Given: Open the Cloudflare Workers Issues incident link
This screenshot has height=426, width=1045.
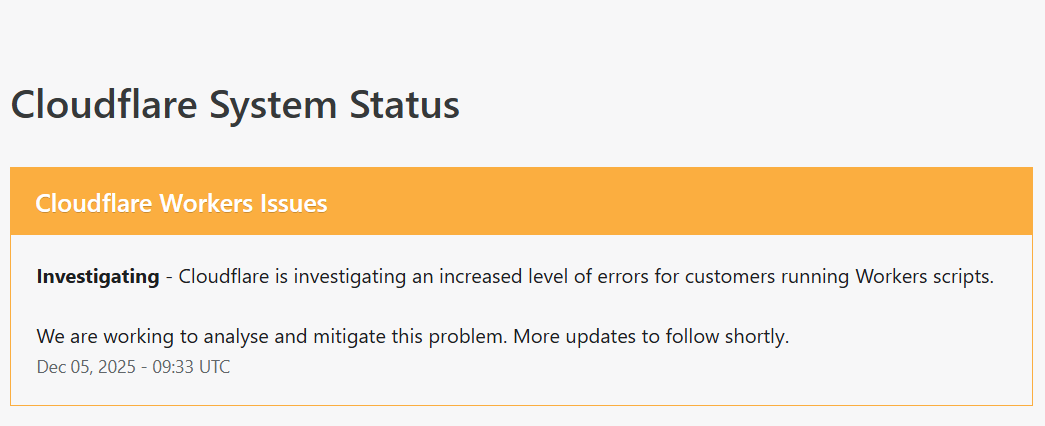Looking at the screenshot, I should (181, 203).
